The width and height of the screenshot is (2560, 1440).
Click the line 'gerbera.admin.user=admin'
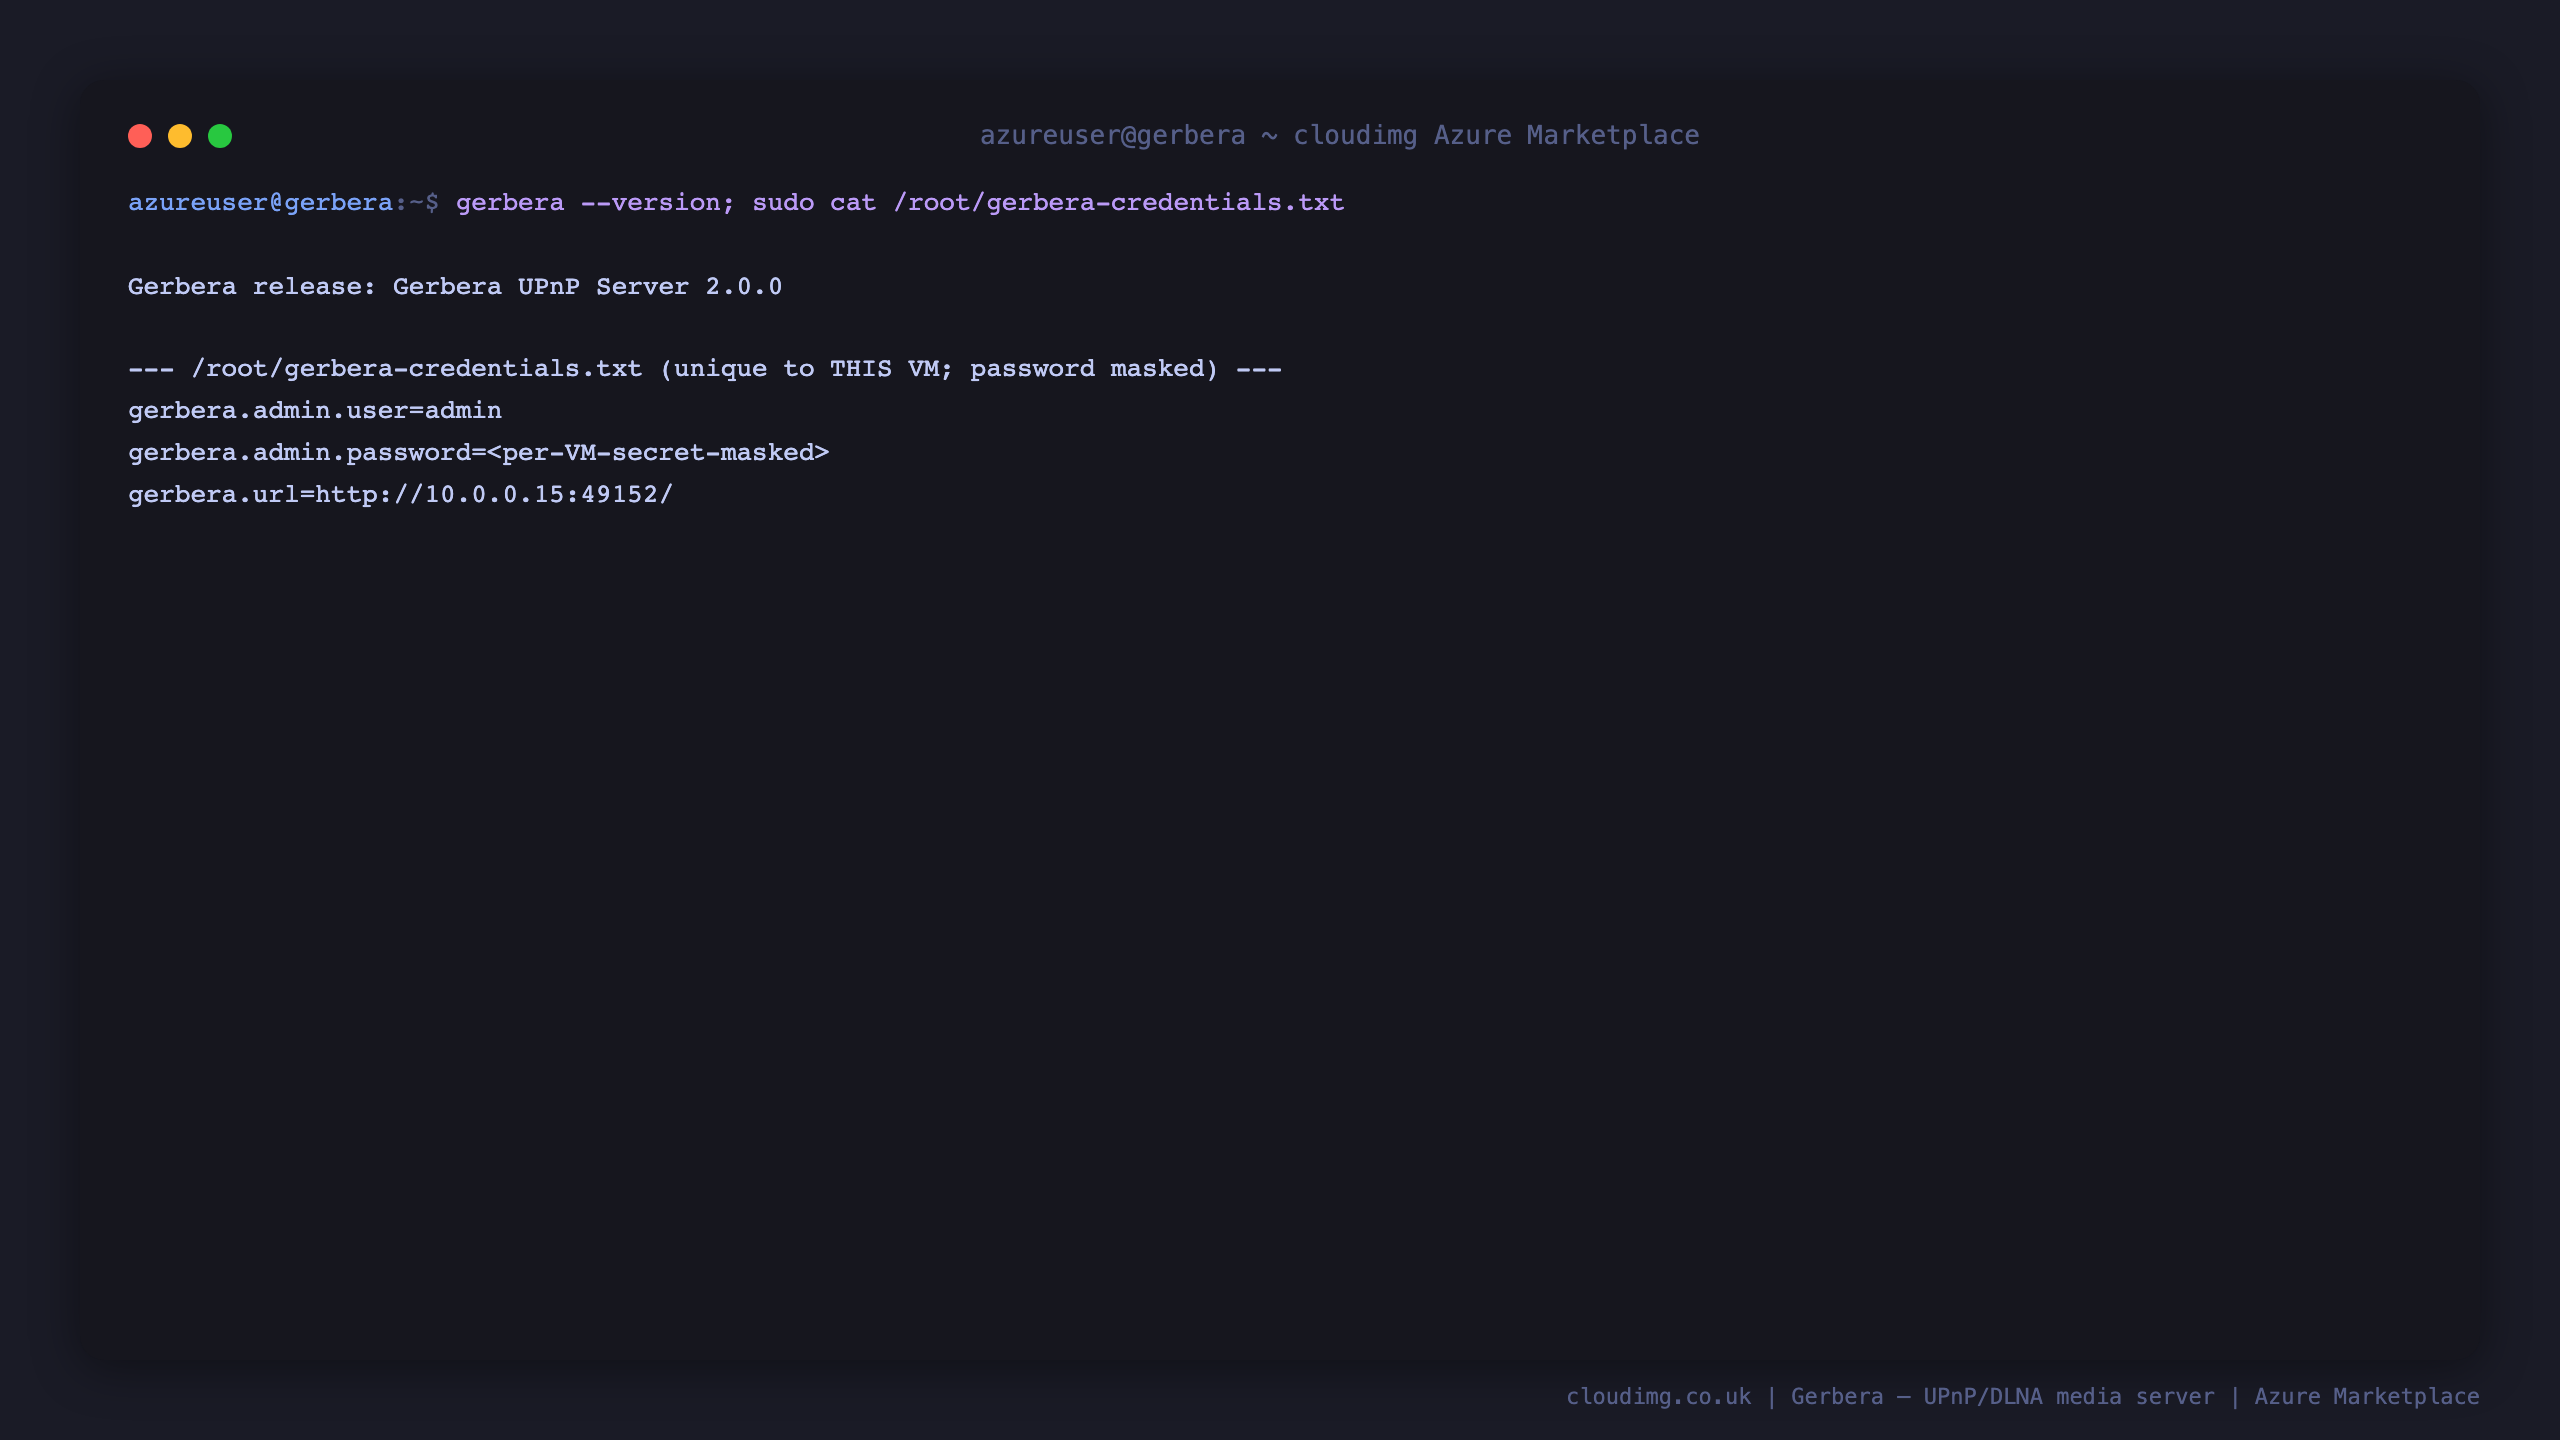pos(315,411)
